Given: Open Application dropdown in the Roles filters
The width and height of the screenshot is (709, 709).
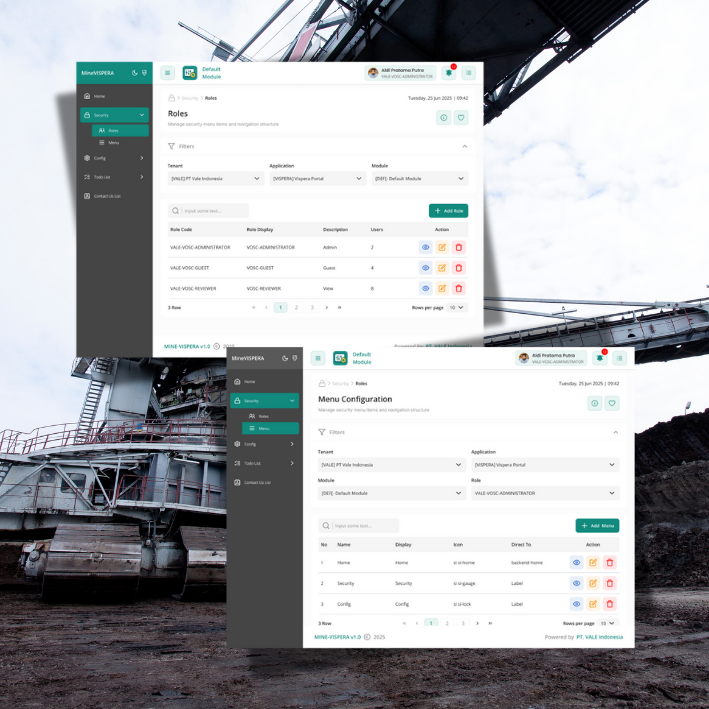Looking at the screenshot, I should click(x=318, y=179).
